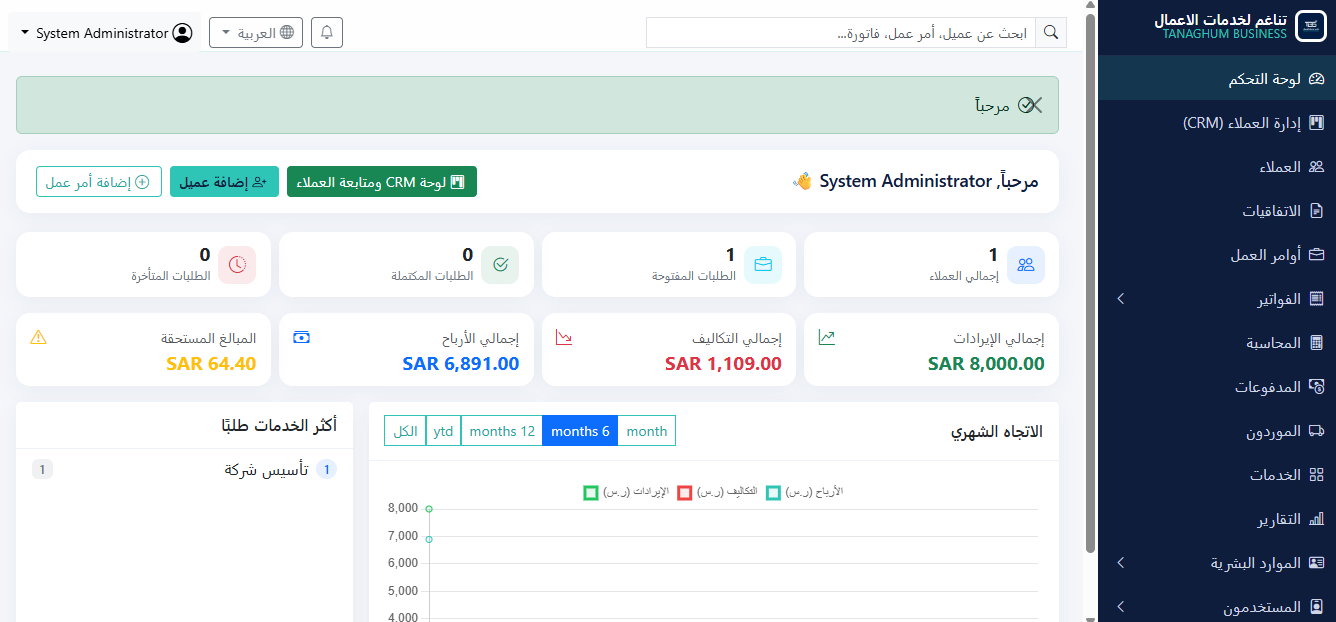Click SAR 8,000.00 revenue value
The height and width of the screenshot is (622, 1336).
point(986,364)
